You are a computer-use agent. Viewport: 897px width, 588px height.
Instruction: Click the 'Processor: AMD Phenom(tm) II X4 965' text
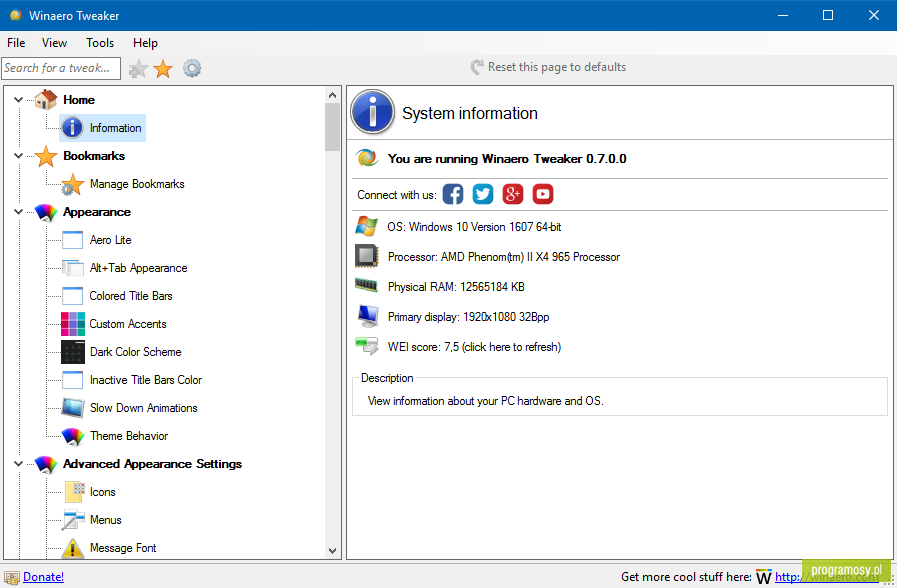504,257
